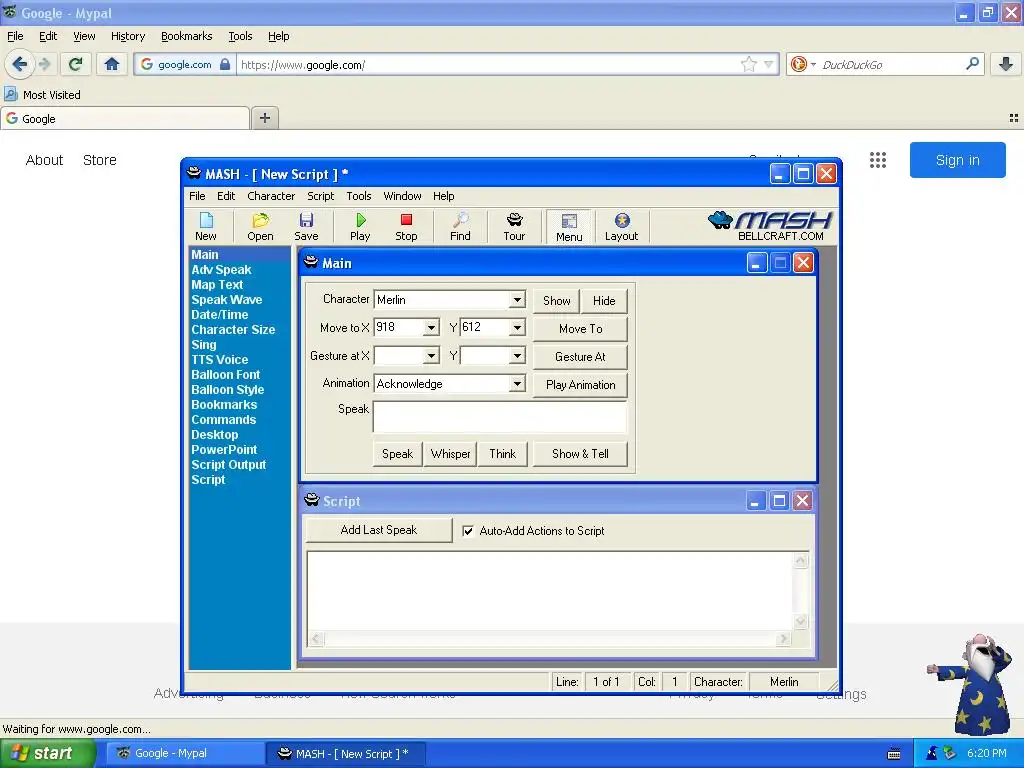The width and height of the screenshot is (1024, 768).
Task: Open the URL history dropdown arrow
Action: coord(769,64)
